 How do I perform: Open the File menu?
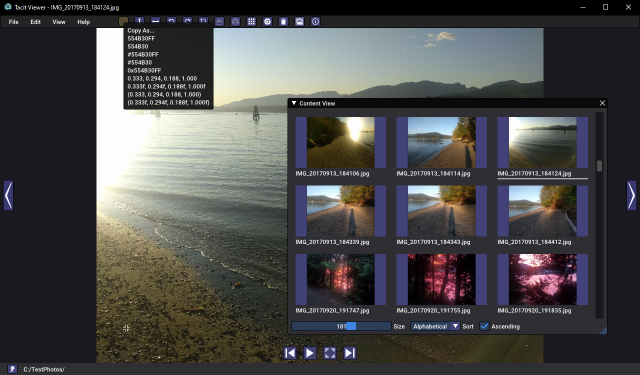13,22
